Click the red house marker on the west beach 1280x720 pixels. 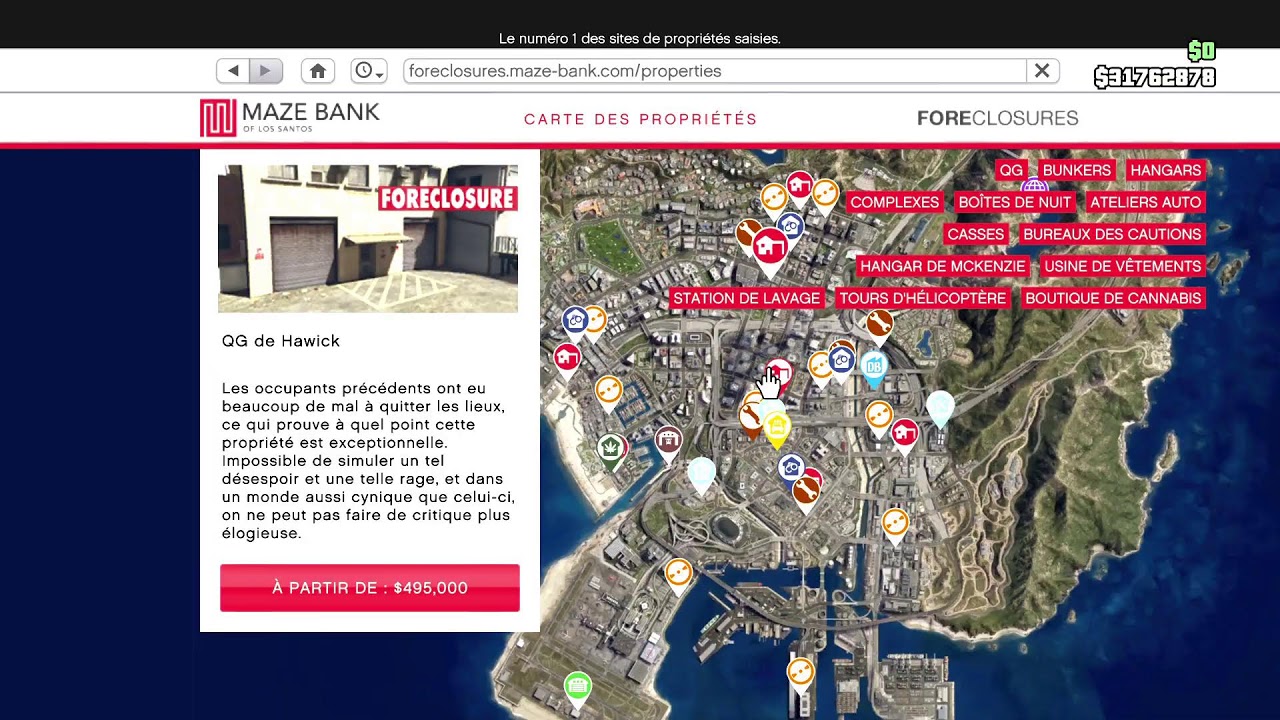[x=567, y=359]
